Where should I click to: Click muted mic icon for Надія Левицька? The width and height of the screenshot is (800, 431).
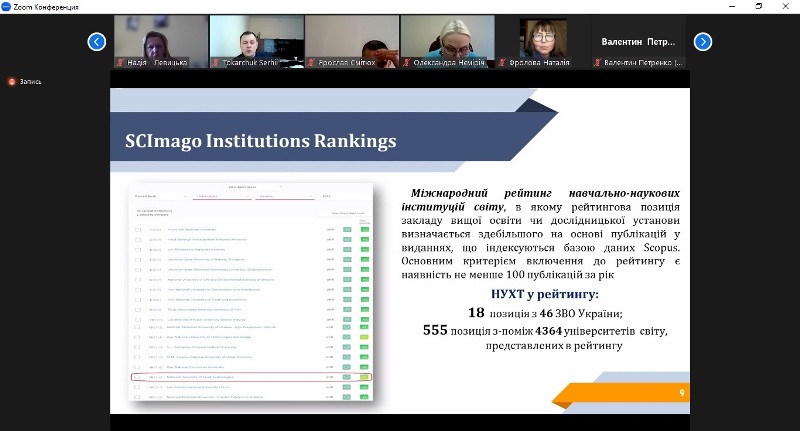pos(120,63)
